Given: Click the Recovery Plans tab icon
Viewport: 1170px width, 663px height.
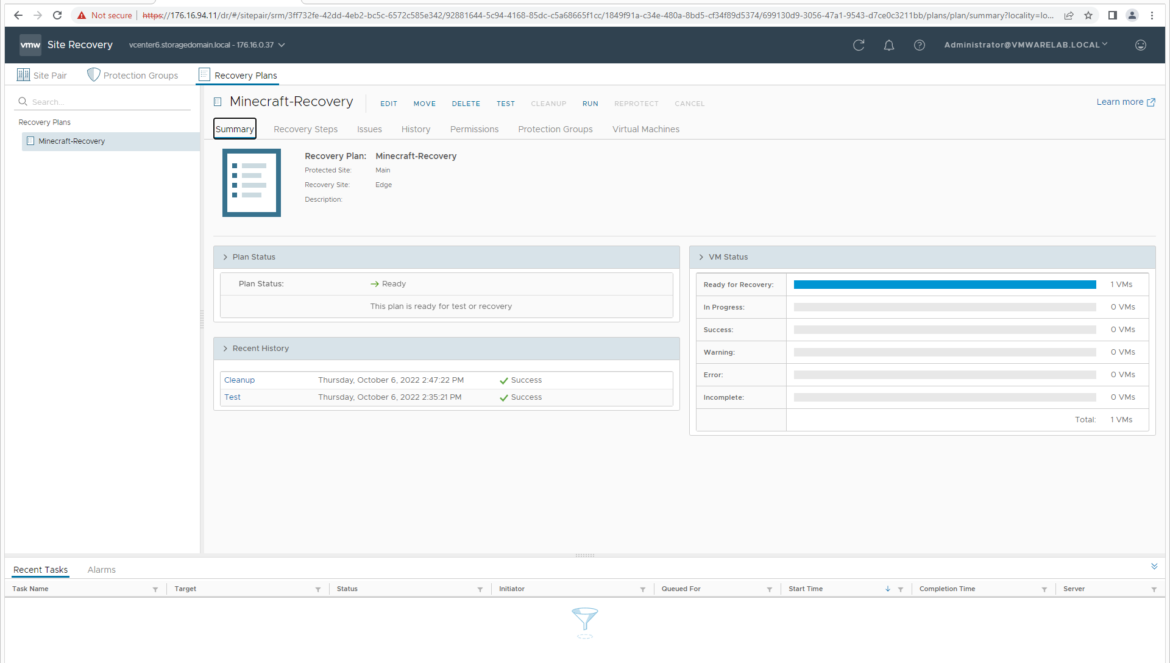Looking at the screenshot, I should point(204,75).
